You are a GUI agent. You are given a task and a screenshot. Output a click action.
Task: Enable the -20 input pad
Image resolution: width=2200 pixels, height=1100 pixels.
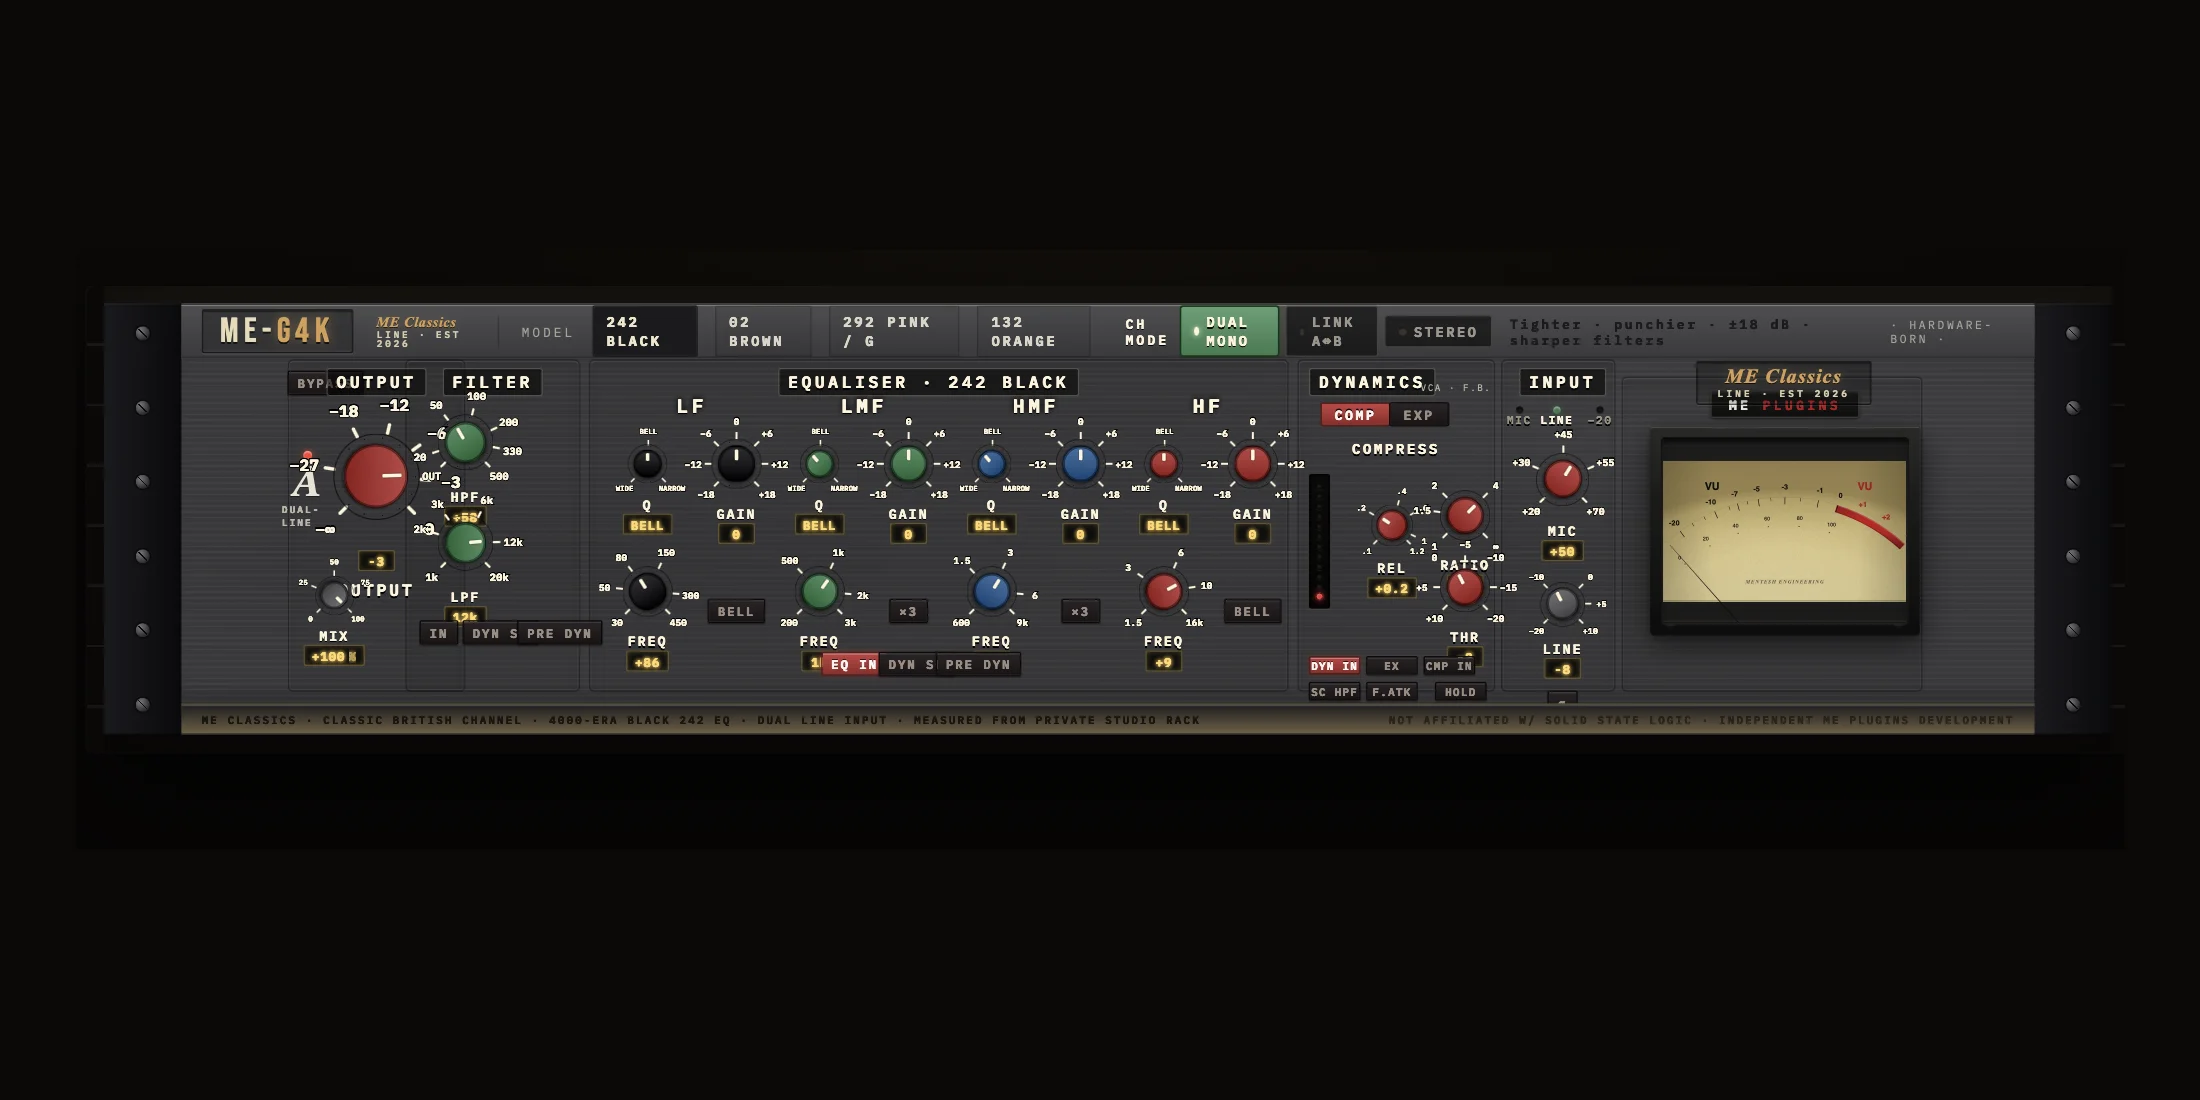tap(1599, 417)
